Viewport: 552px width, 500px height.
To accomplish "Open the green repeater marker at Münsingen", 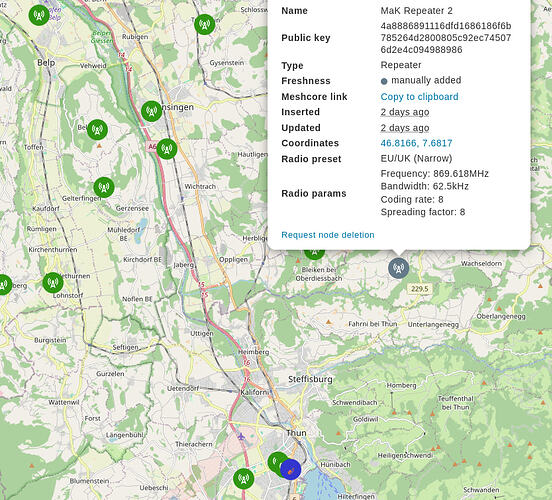I will 151,111.
